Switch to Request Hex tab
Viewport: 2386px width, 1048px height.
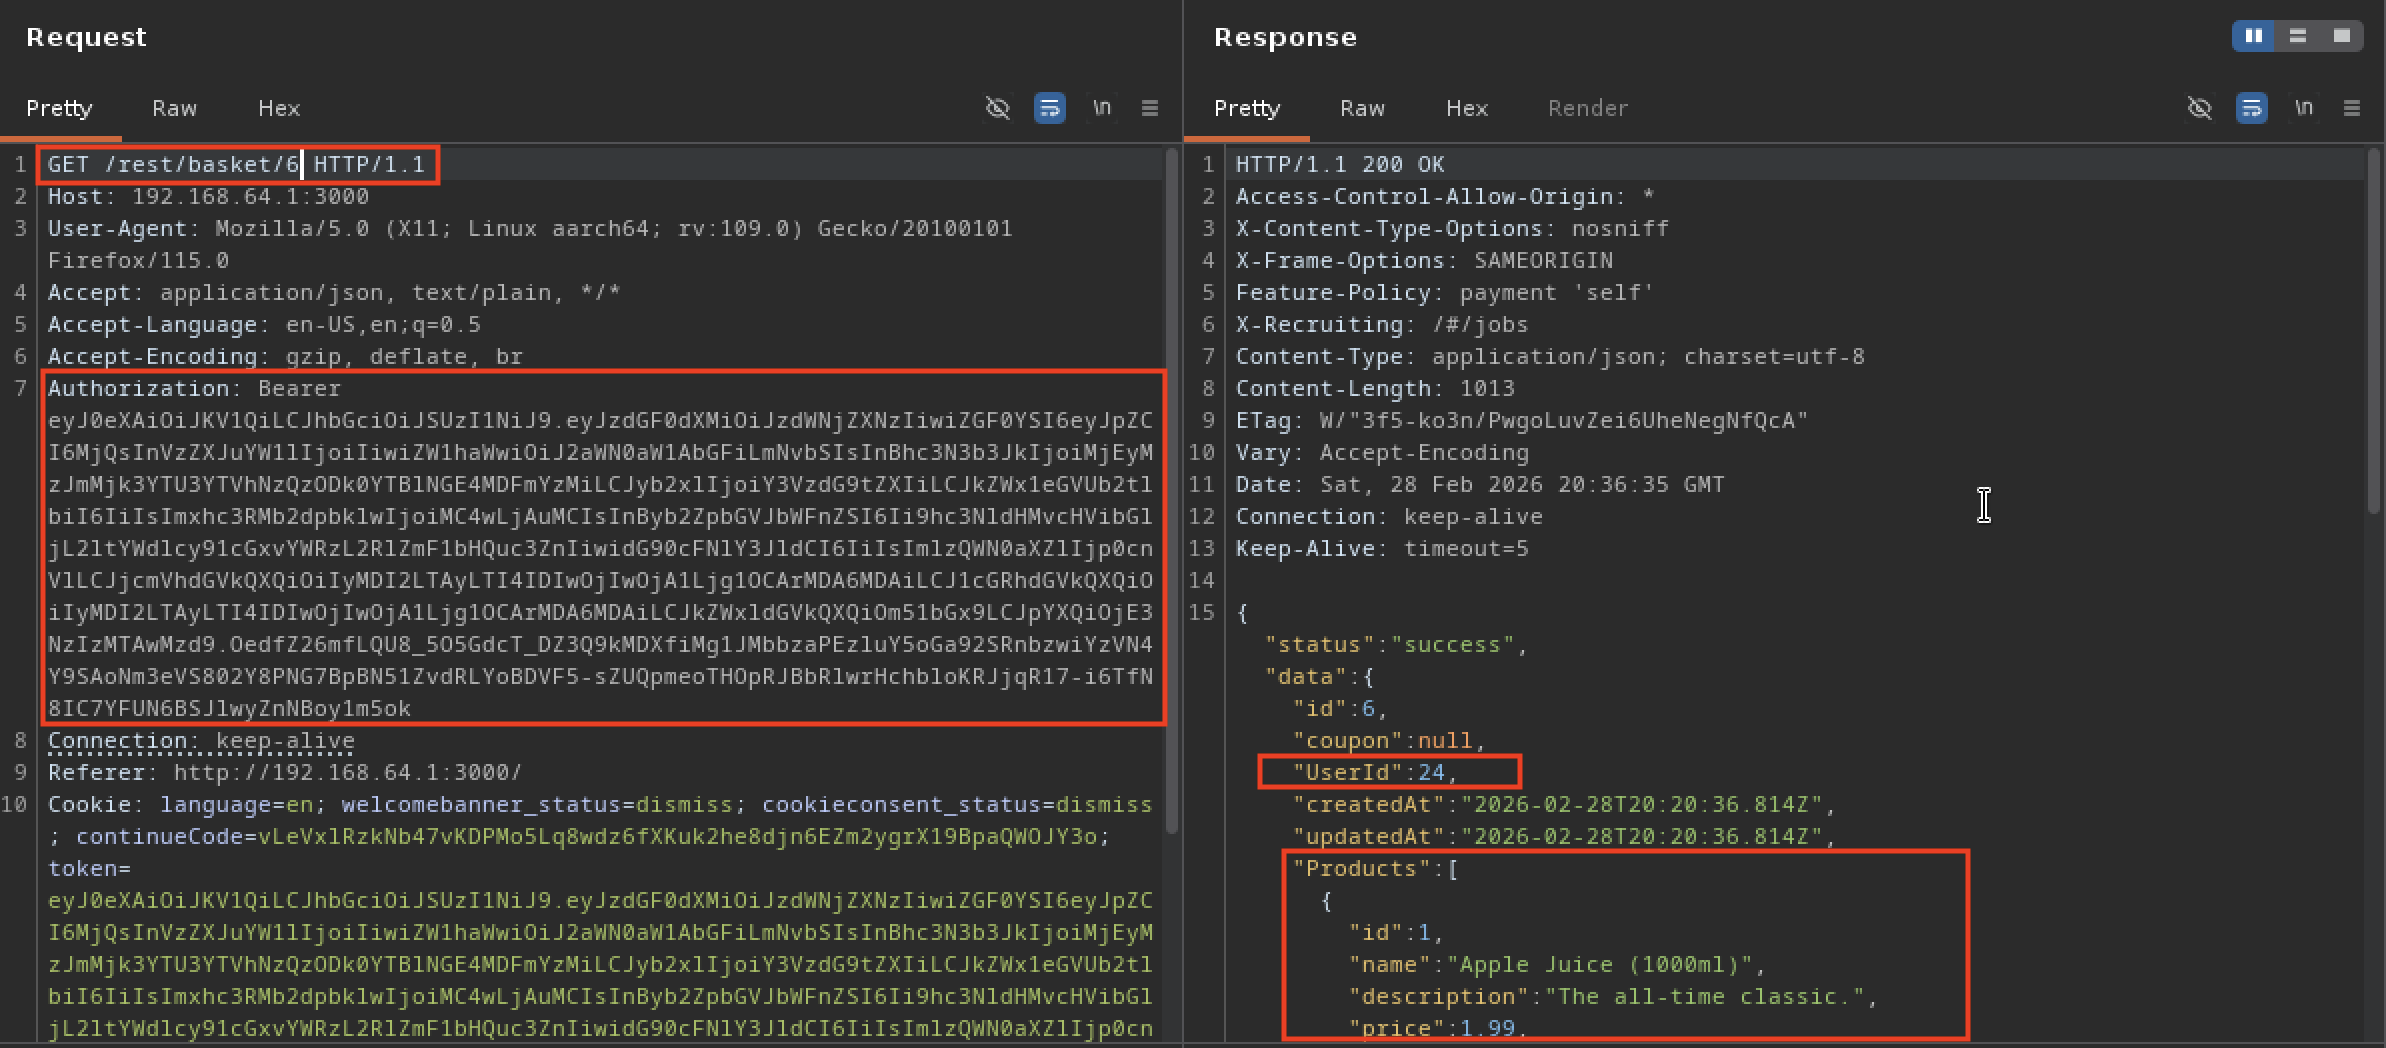click(279, 108)
